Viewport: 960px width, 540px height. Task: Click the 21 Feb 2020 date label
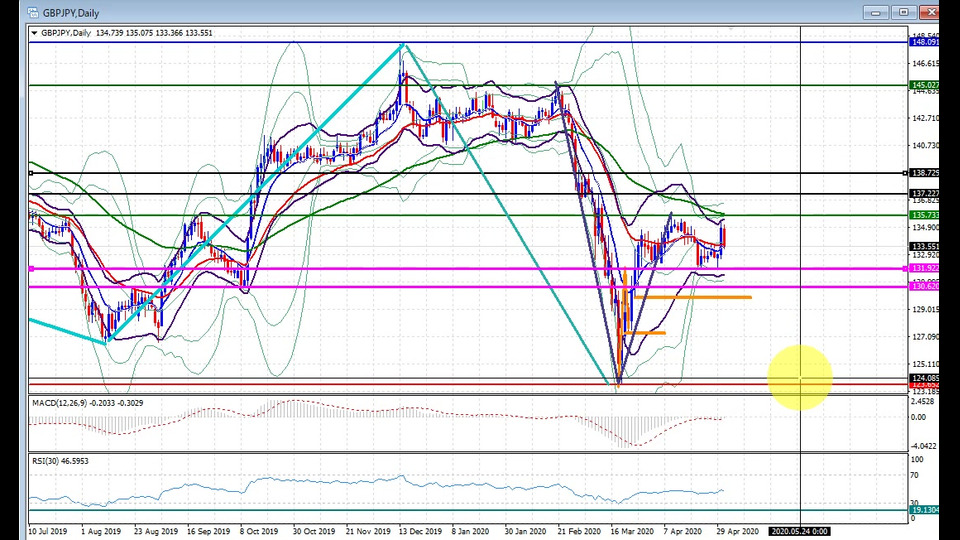[x=579, y=531]
